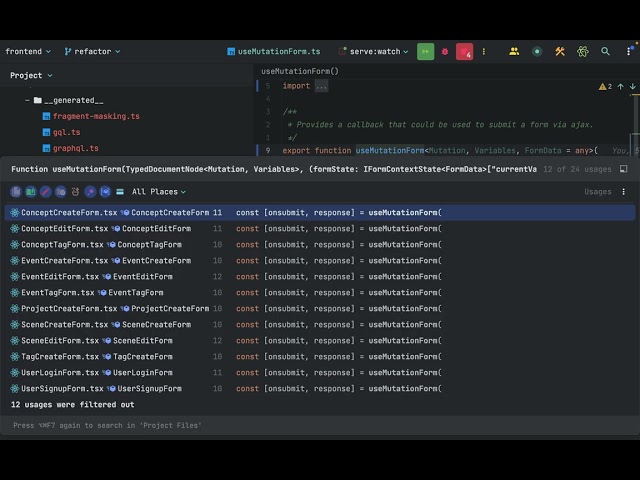
Task: Click the warnings indicator showing 2
Action: tap(605, 86)
